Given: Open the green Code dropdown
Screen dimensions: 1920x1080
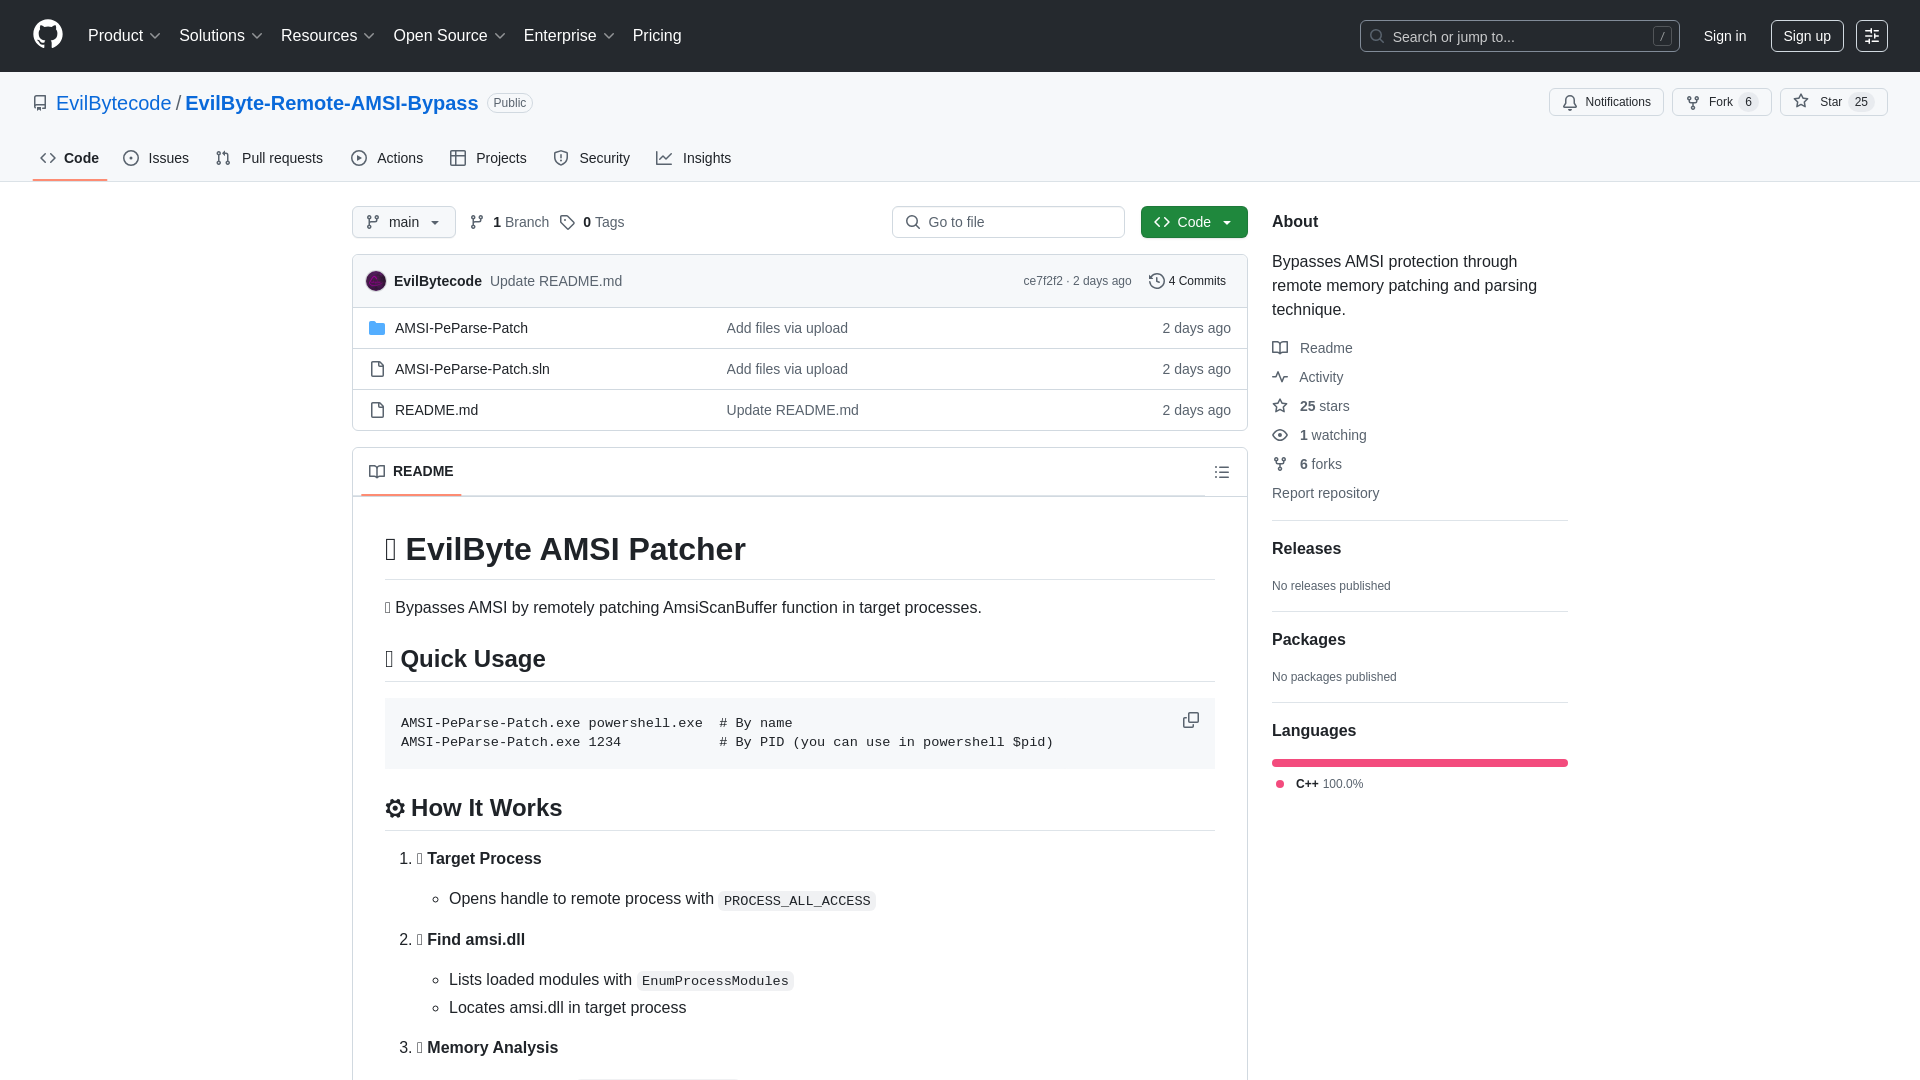Looking at the screenshot, I should coord(1194,222).
